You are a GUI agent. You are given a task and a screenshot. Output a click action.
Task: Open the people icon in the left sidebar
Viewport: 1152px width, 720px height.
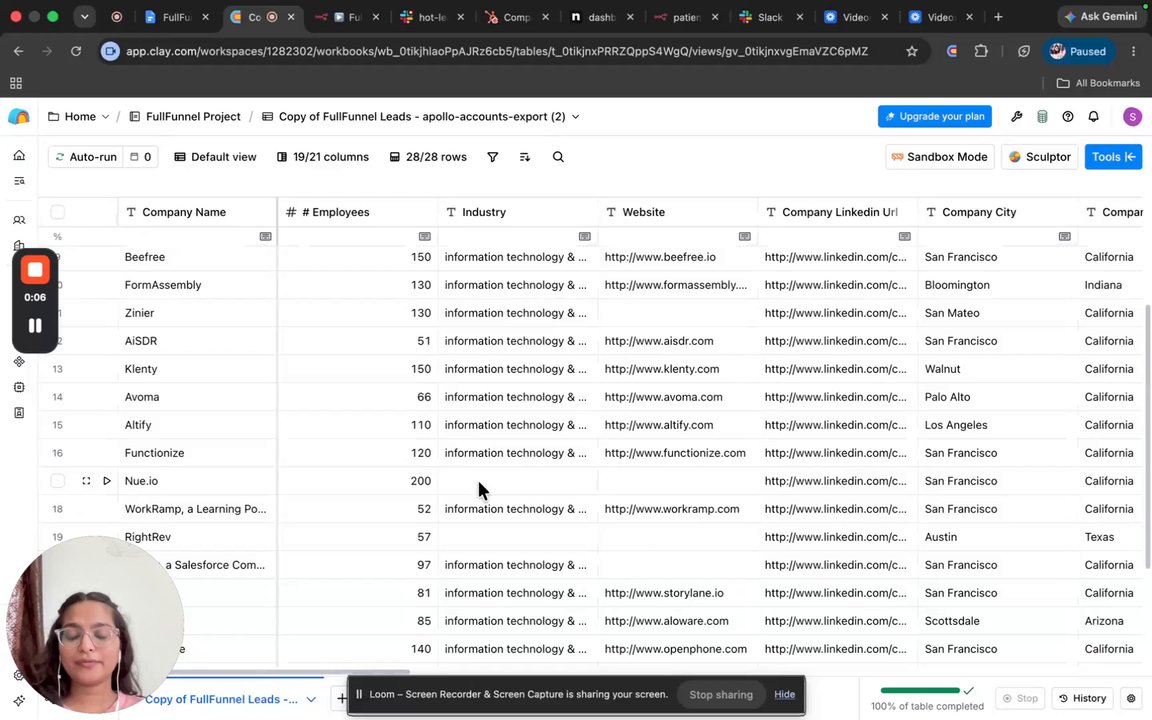point(19,220)
